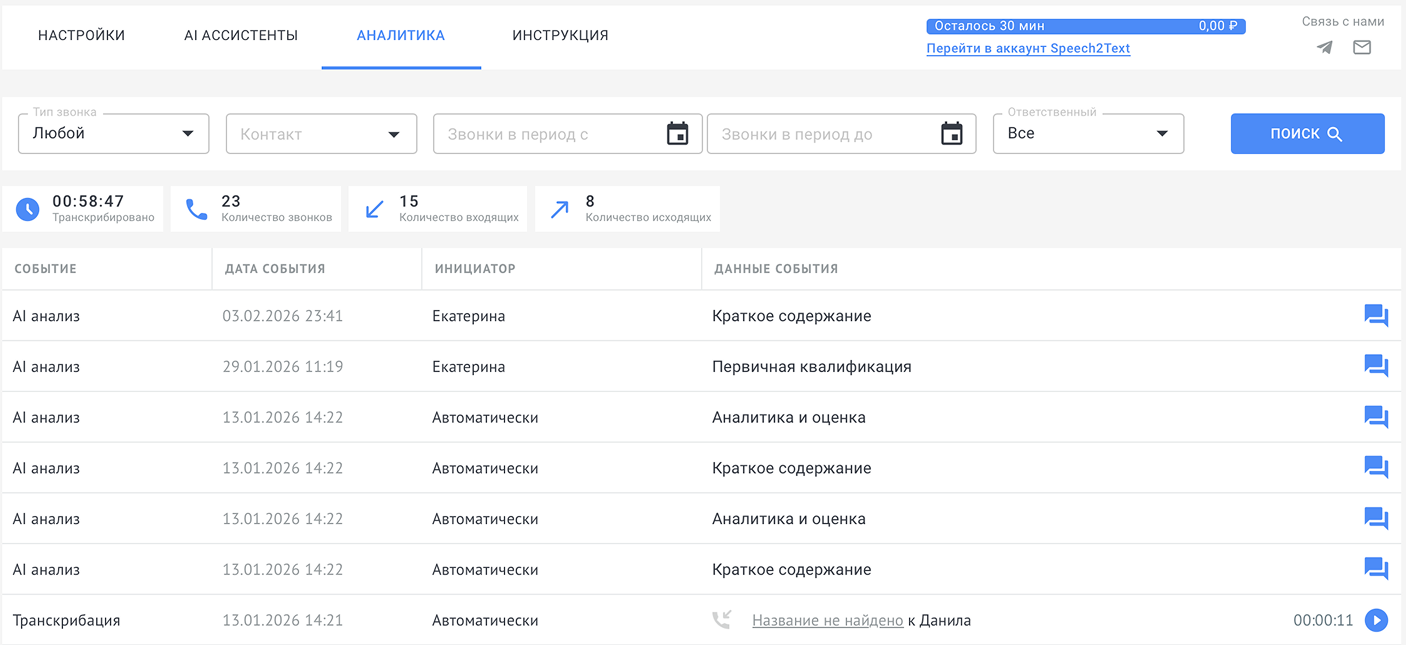Screen dimensions: 1406x645
Task: Open chat icon for Первичная квалификация row
Action: (x=1376, y=367)
